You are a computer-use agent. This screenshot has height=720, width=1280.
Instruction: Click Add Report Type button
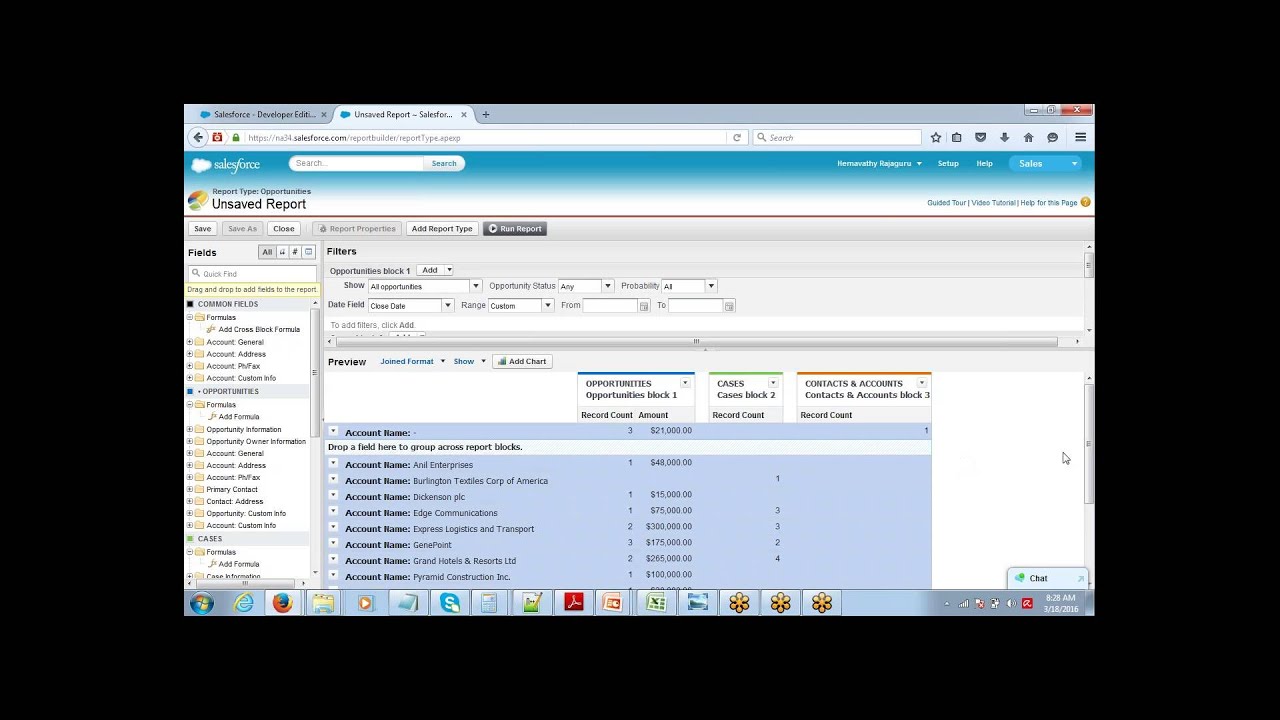tap(442, 229)
